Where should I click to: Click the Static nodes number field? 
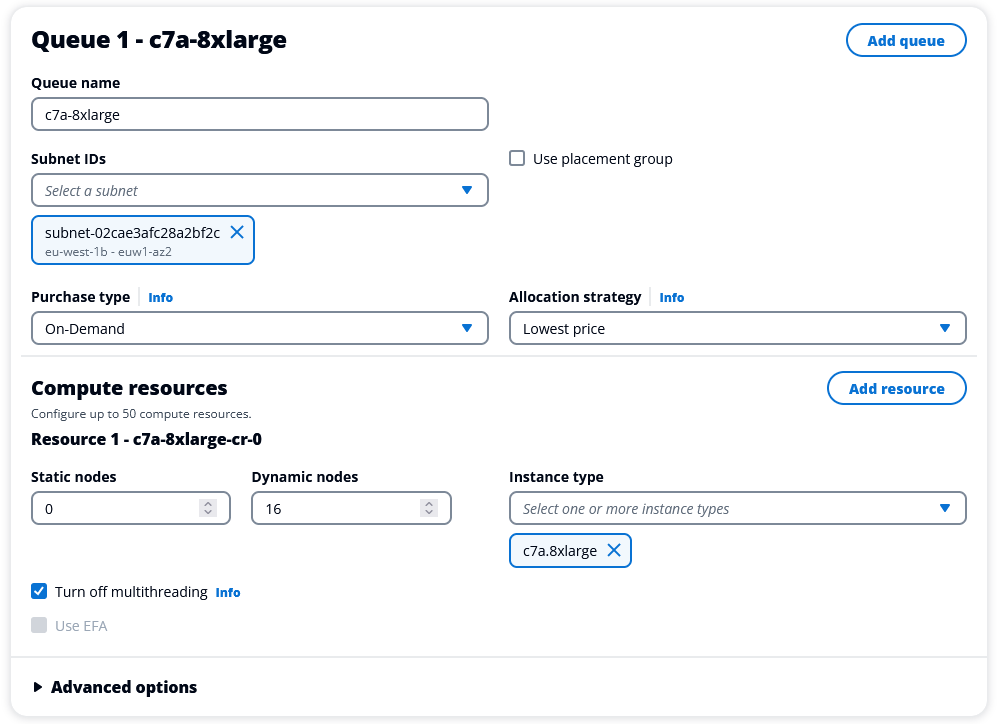(x=115, y=508)
